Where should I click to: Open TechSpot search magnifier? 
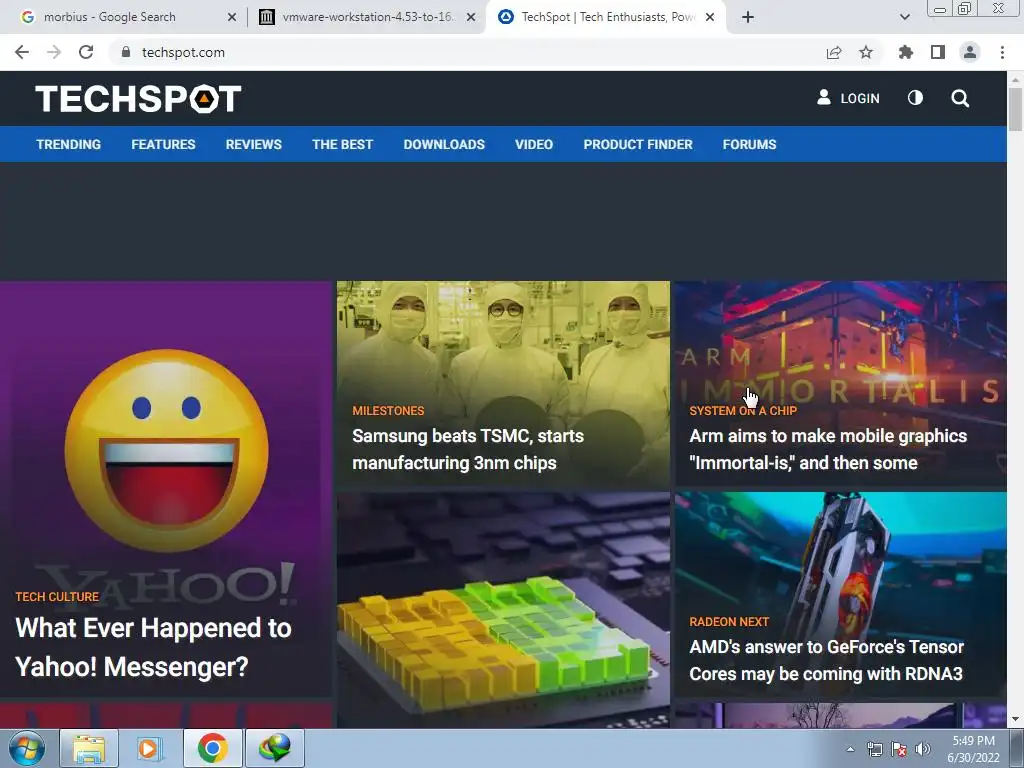tap(960, 99)
